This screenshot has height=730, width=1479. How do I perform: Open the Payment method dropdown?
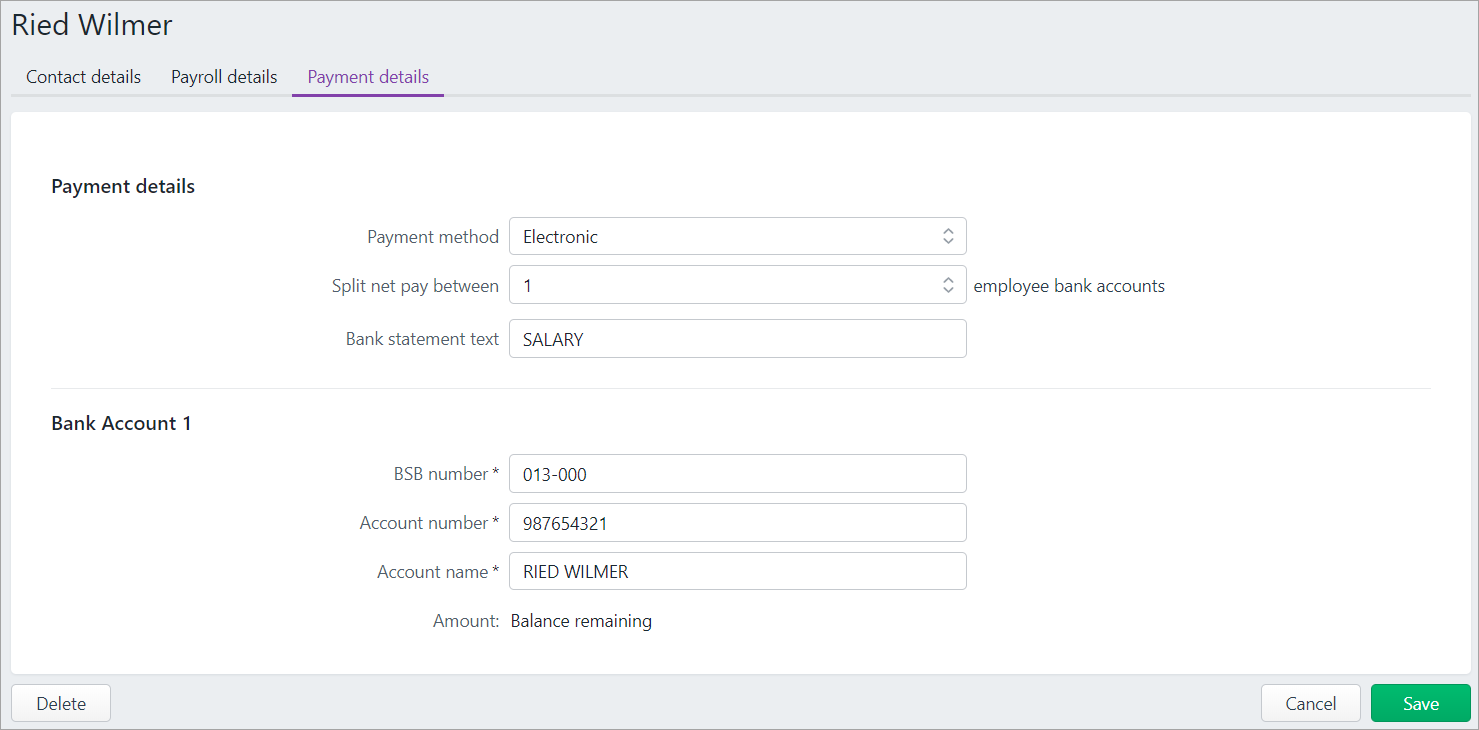point(737,236)
